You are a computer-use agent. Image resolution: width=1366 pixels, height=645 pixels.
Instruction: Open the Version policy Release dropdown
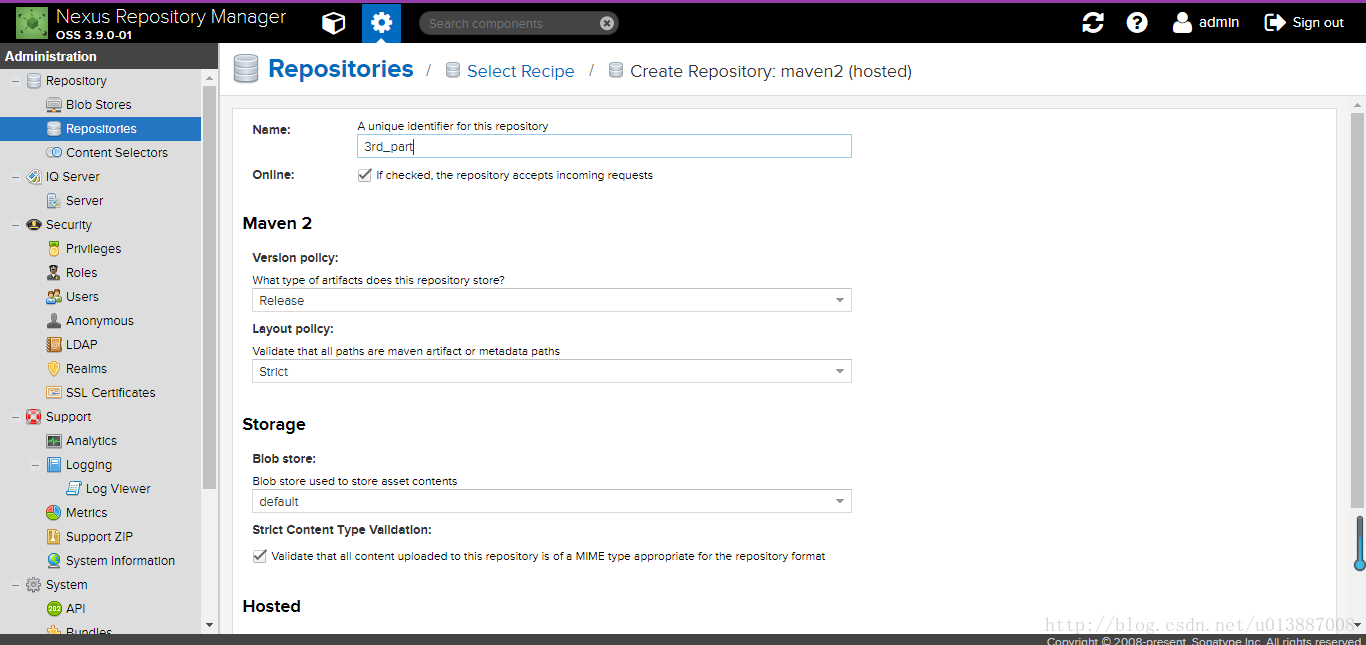coord(552,300)
